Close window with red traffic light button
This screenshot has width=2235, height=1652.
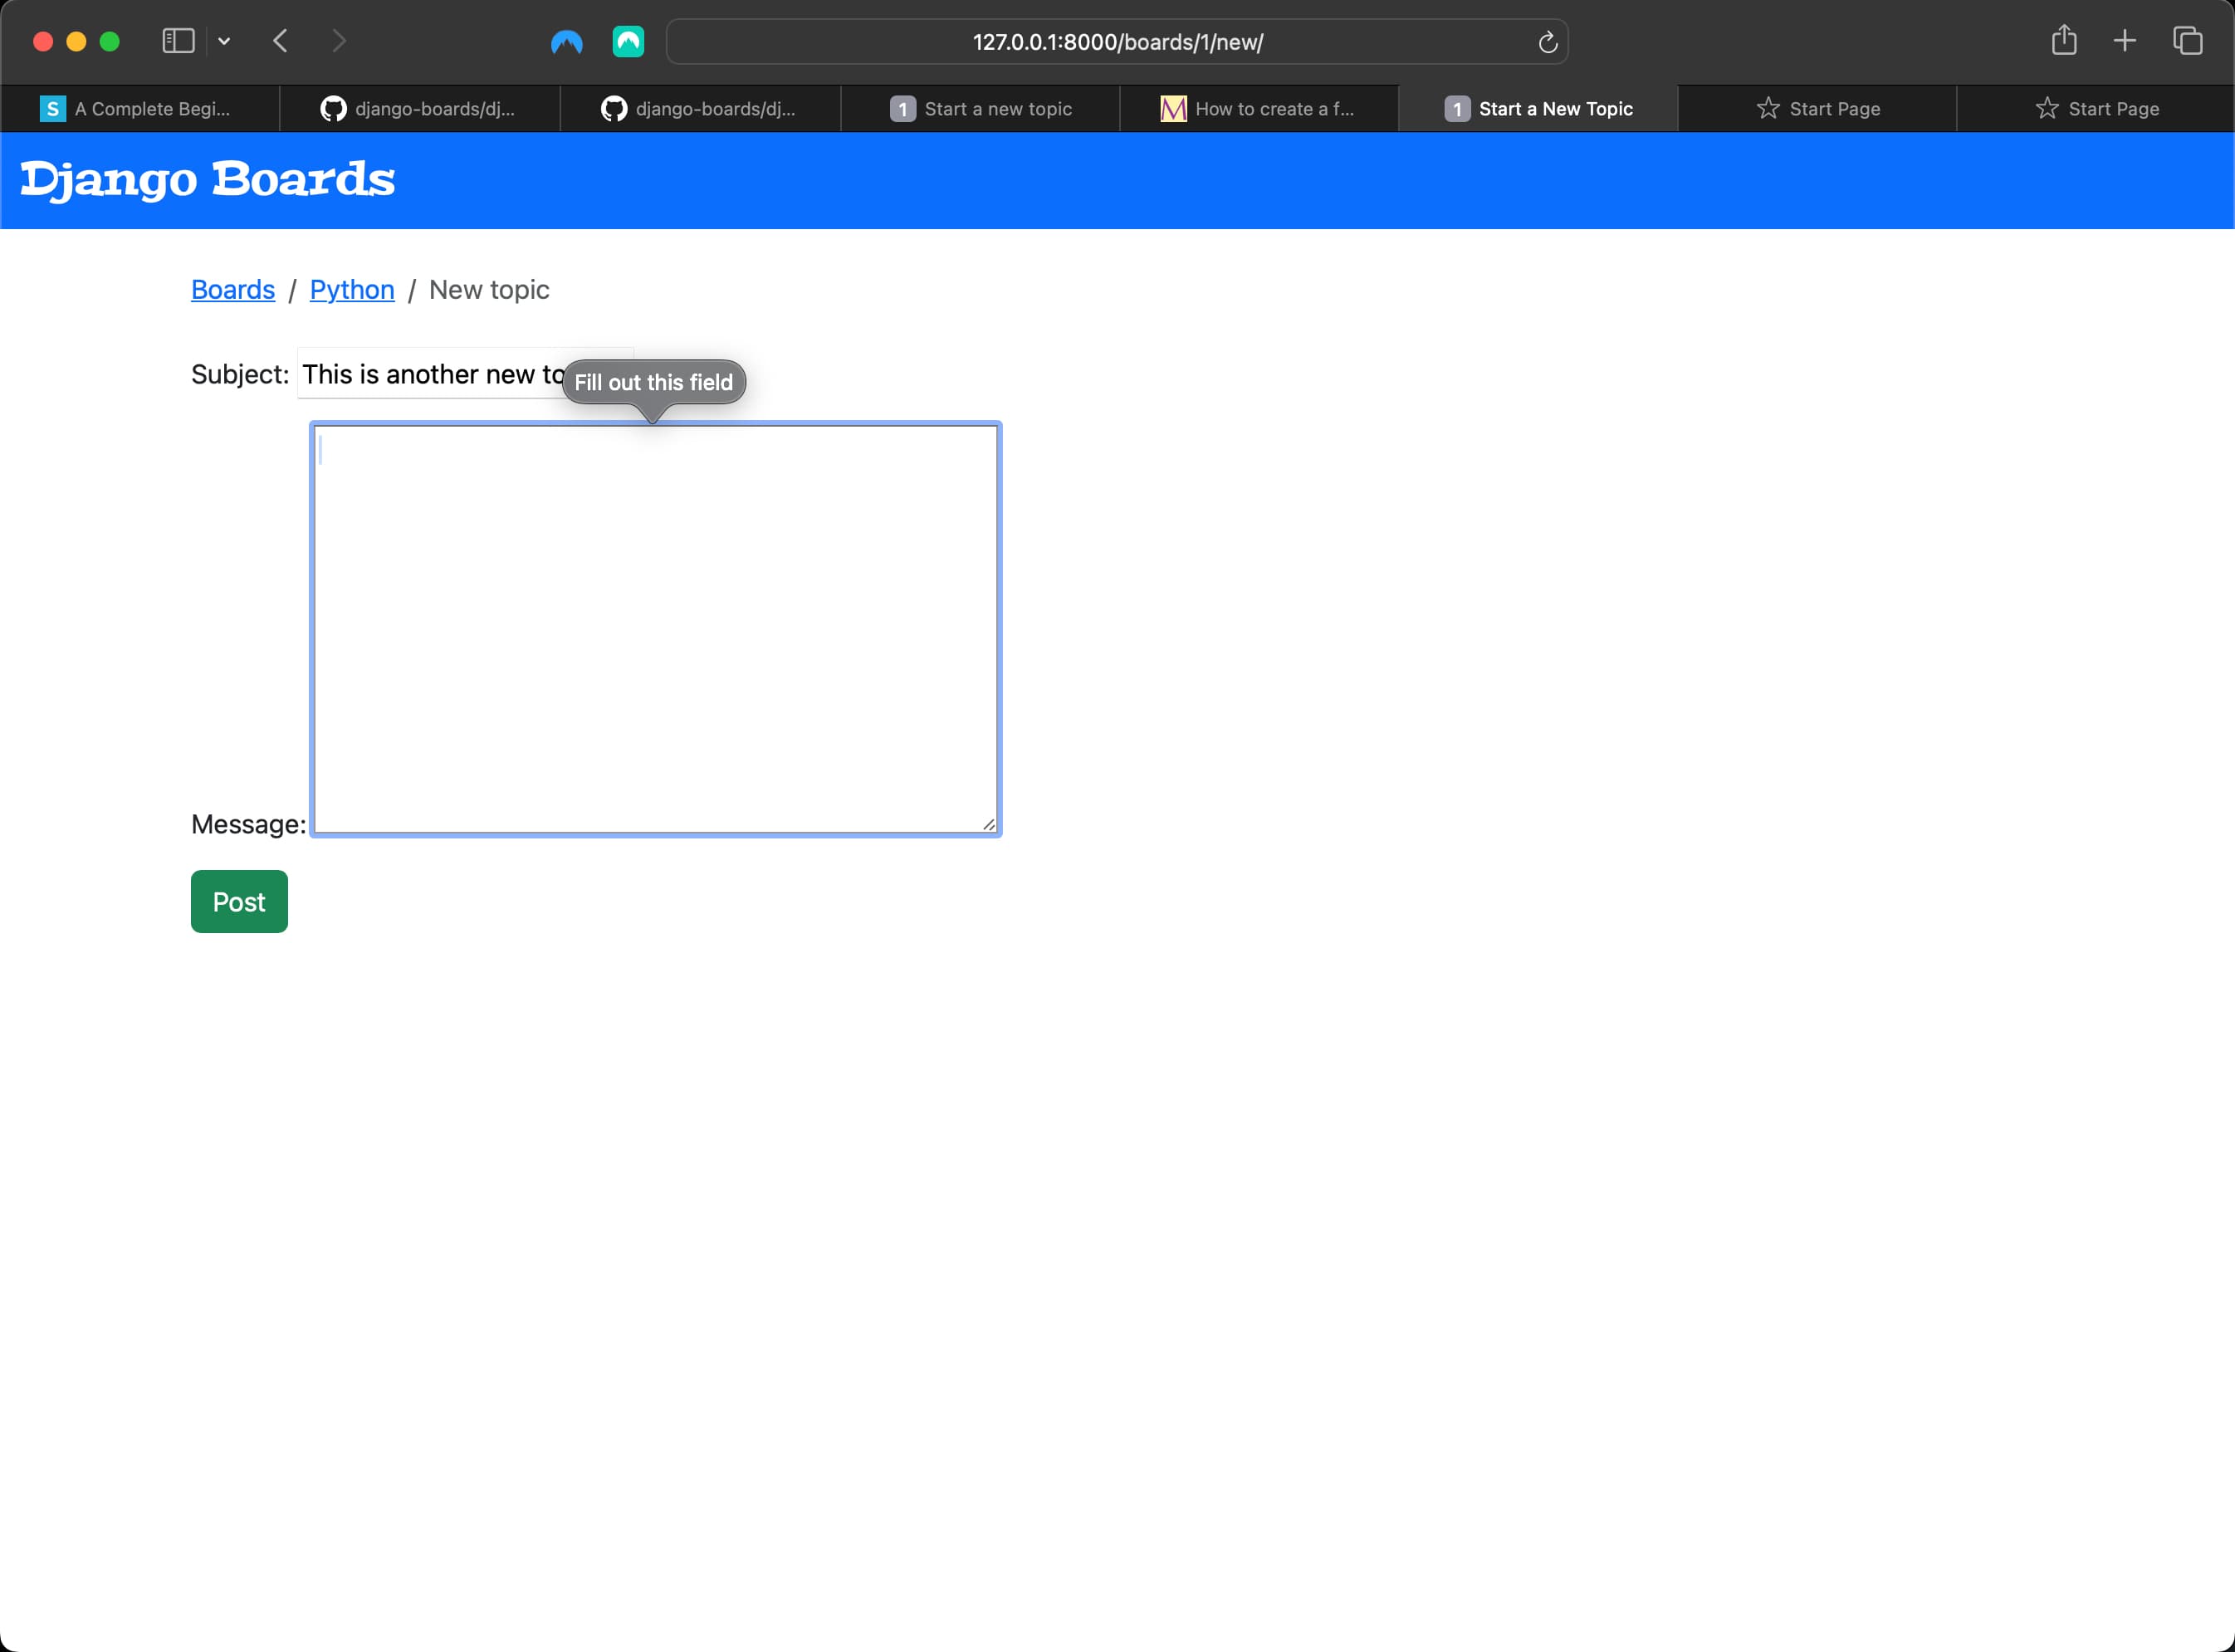click(43, 41)
